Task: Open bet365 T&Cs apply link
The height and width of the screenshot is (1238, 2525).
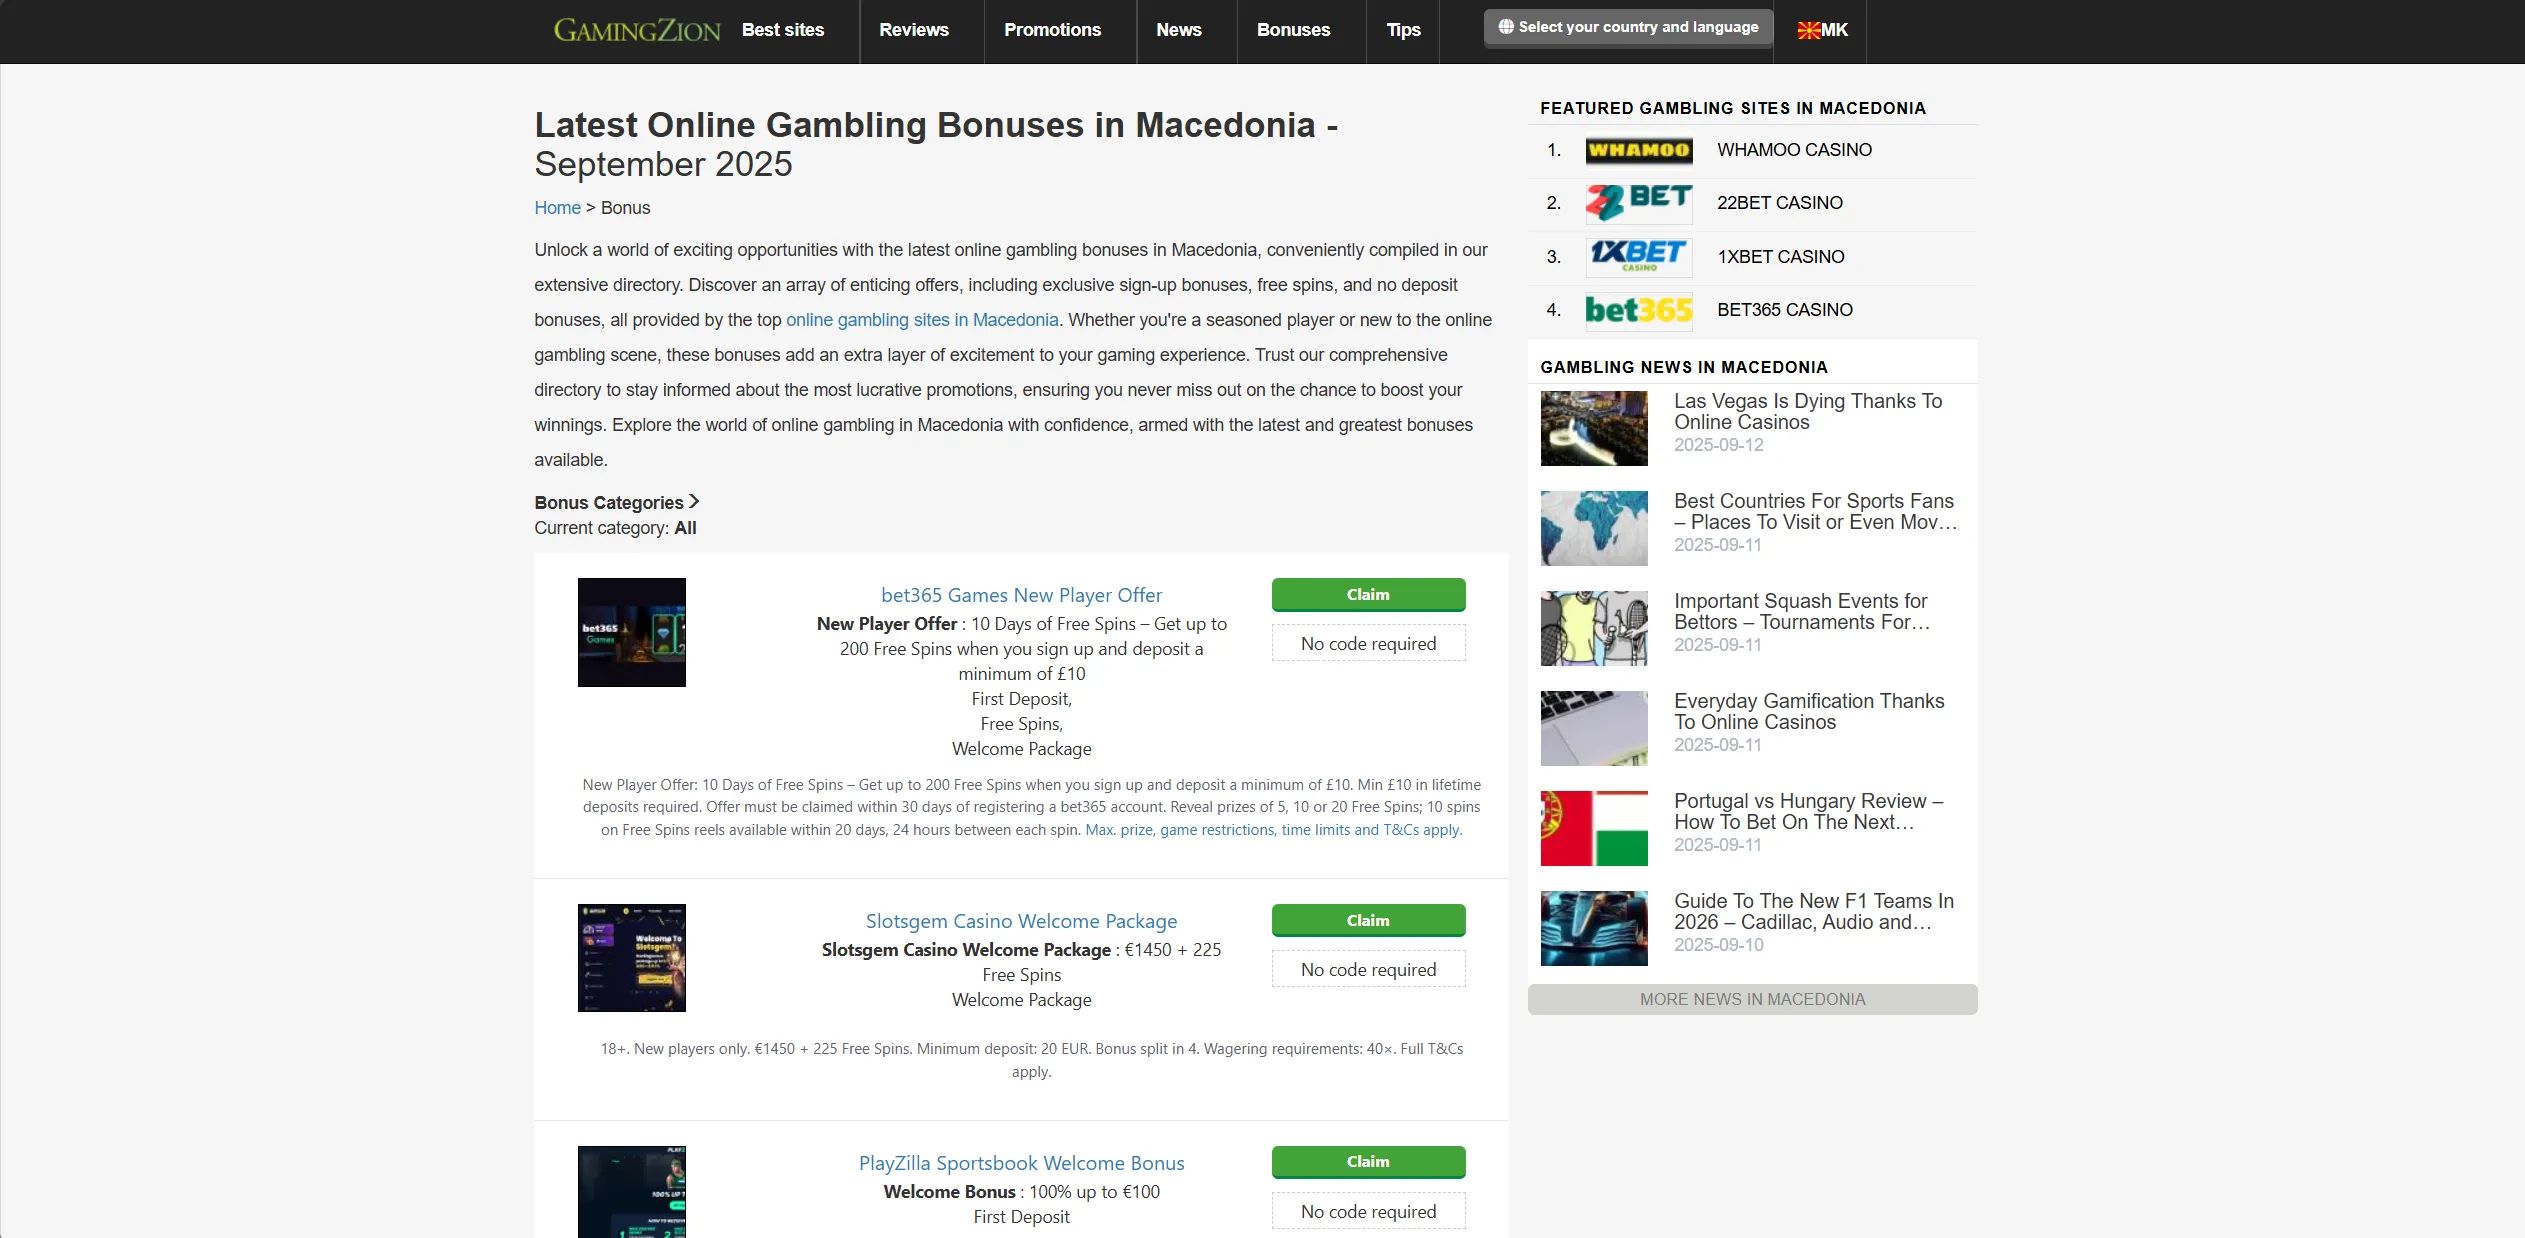Action: tap(1273, 830)
